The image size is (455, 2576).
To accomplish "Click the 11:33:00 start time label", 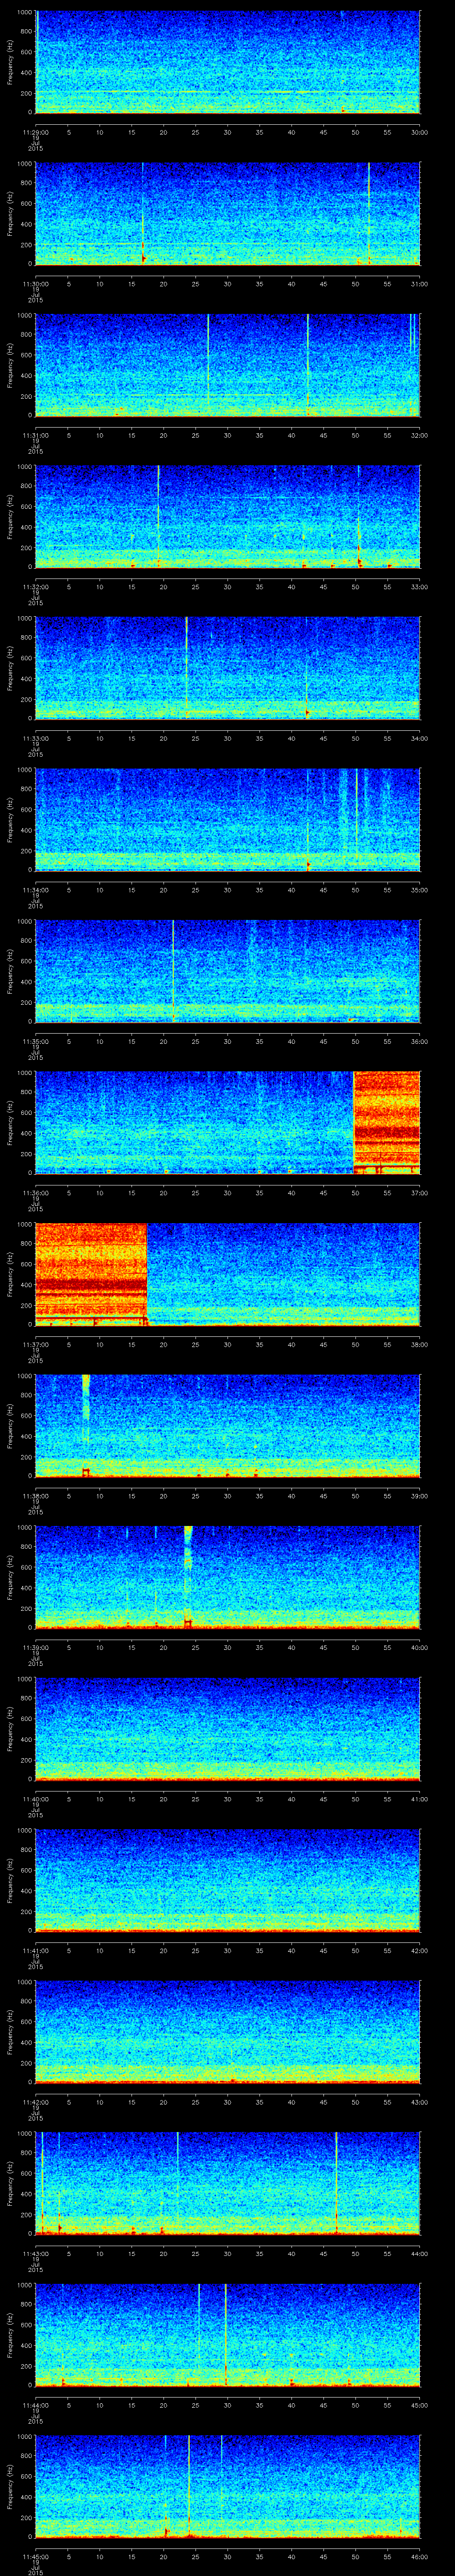I will 35,738.
